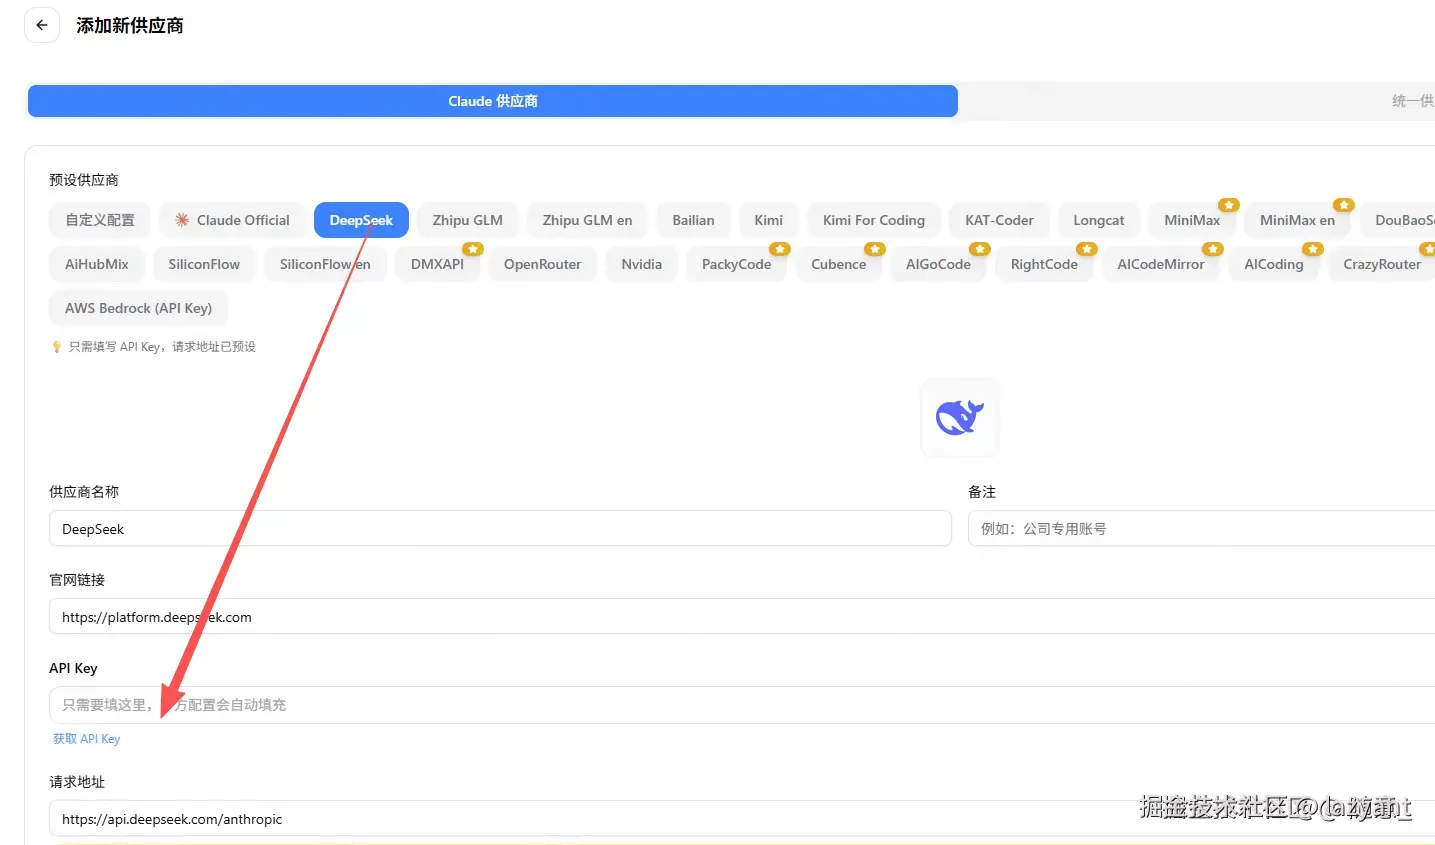Click the 预设供应商 section label
Viewport: 1435px width, 845px height.
pos(84,180)
